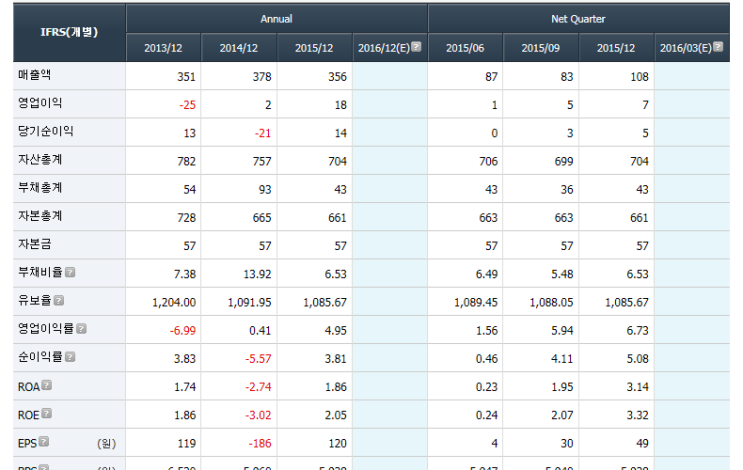Viewport: 743px width, 470px height.
Task: Open help icon beside 유보율
Action: click(59, 300)
